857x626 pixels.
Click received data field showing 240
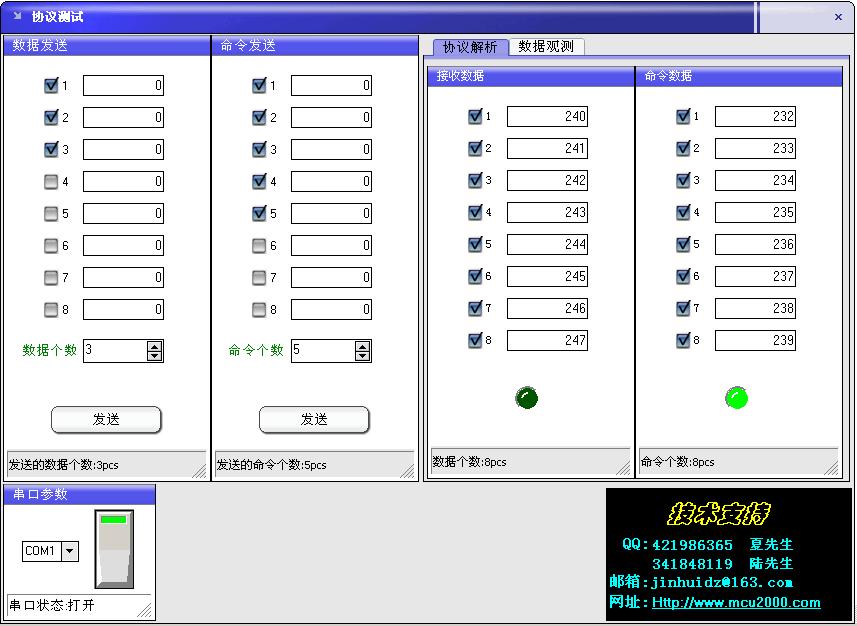tap(547, 116)
